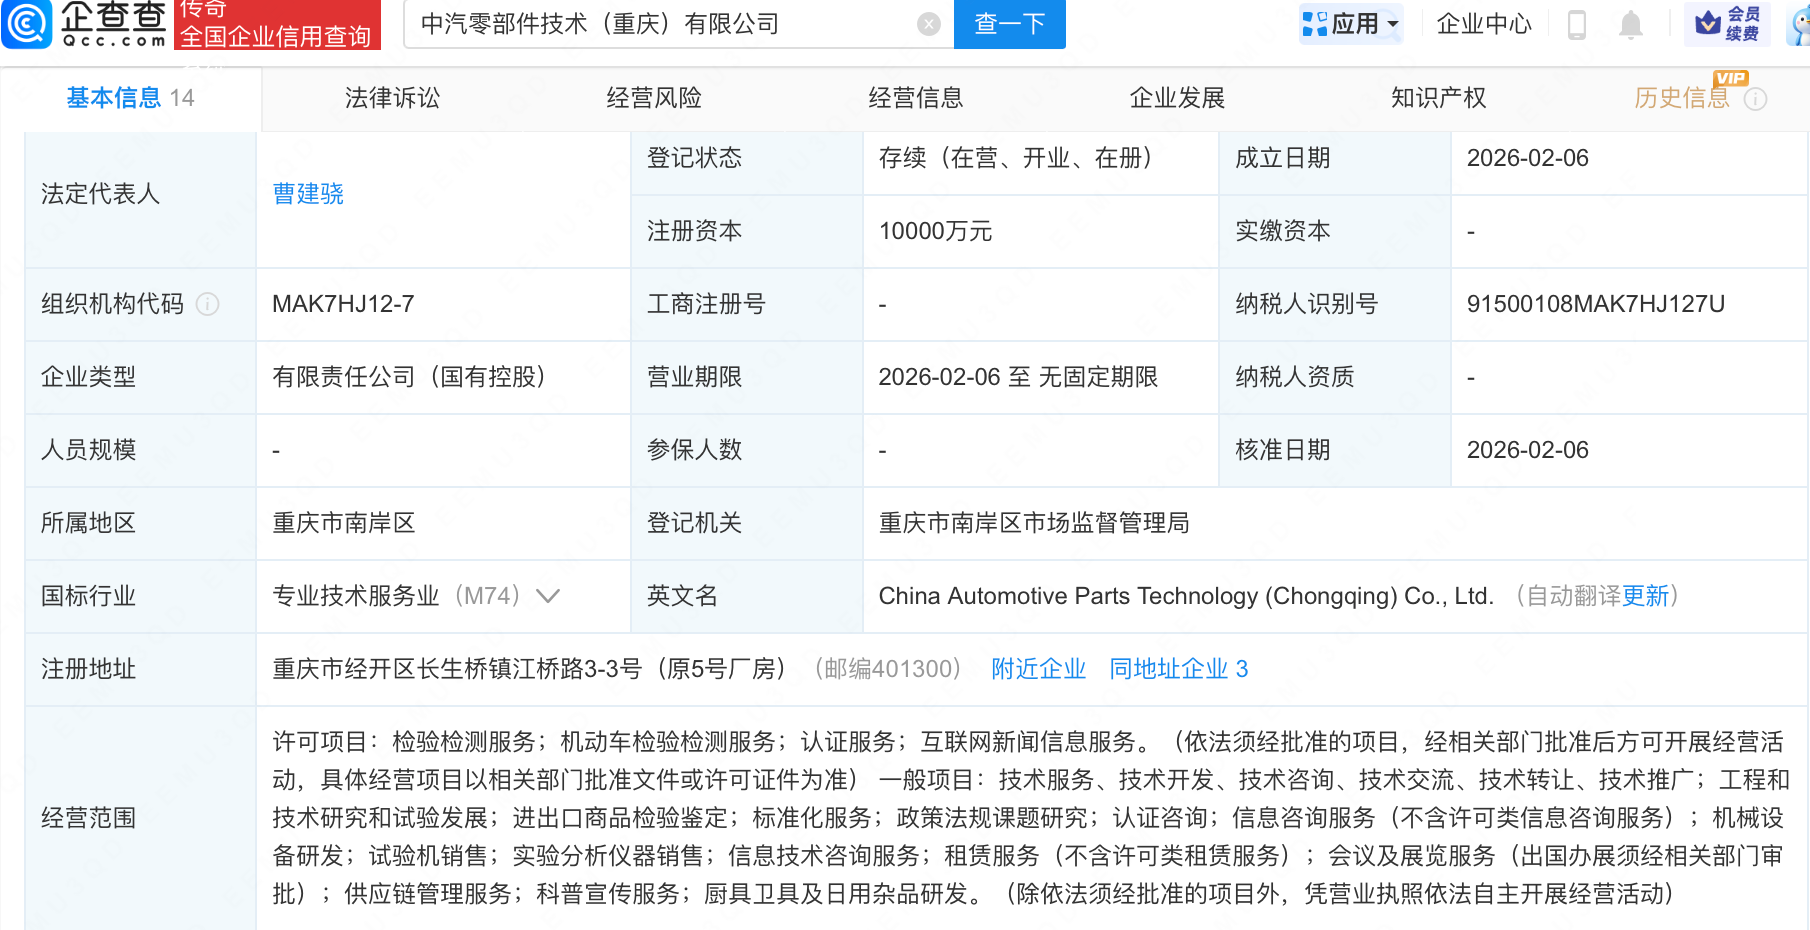
Task: Select the 成立日期 value 2026-02-06
Action: 1528,158
